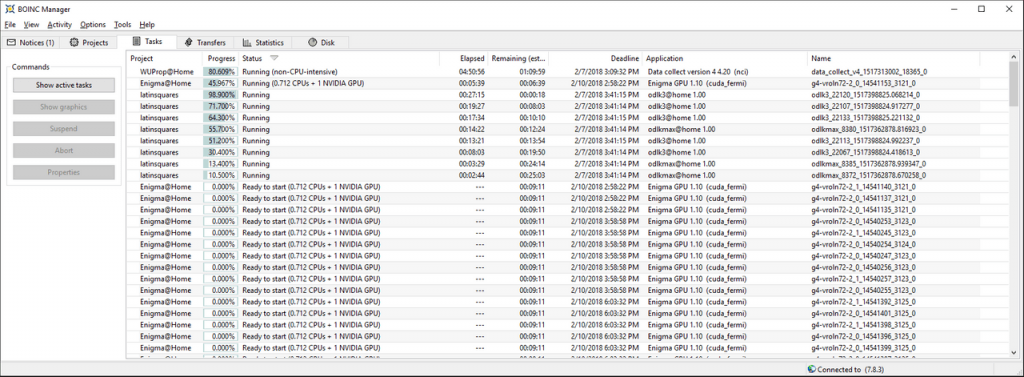Click the Abort button
Viewport: 1024px width, 377px height.
[x=63, y=150]
